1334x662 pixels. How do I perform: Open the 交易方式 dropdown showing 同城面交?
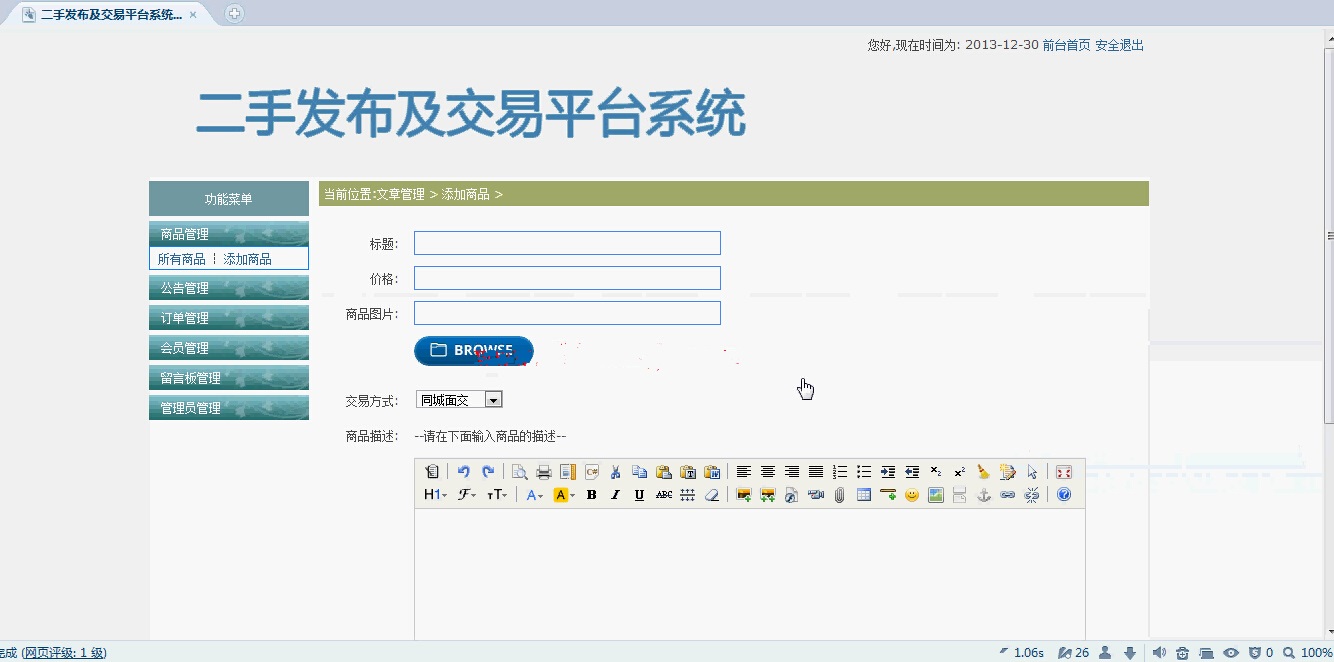point(459,400)
